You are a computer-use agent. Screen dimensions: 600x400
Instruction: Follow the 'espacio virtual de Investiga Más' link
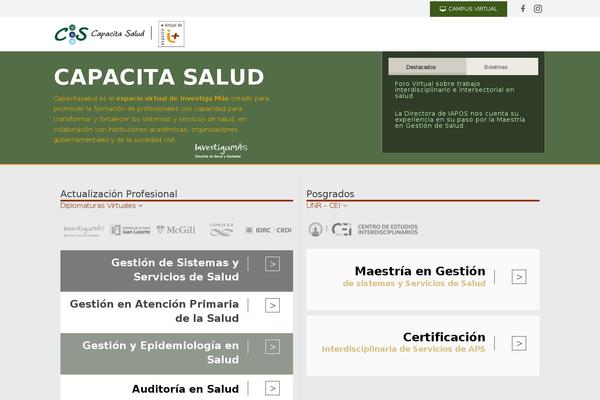pos(172,98)
